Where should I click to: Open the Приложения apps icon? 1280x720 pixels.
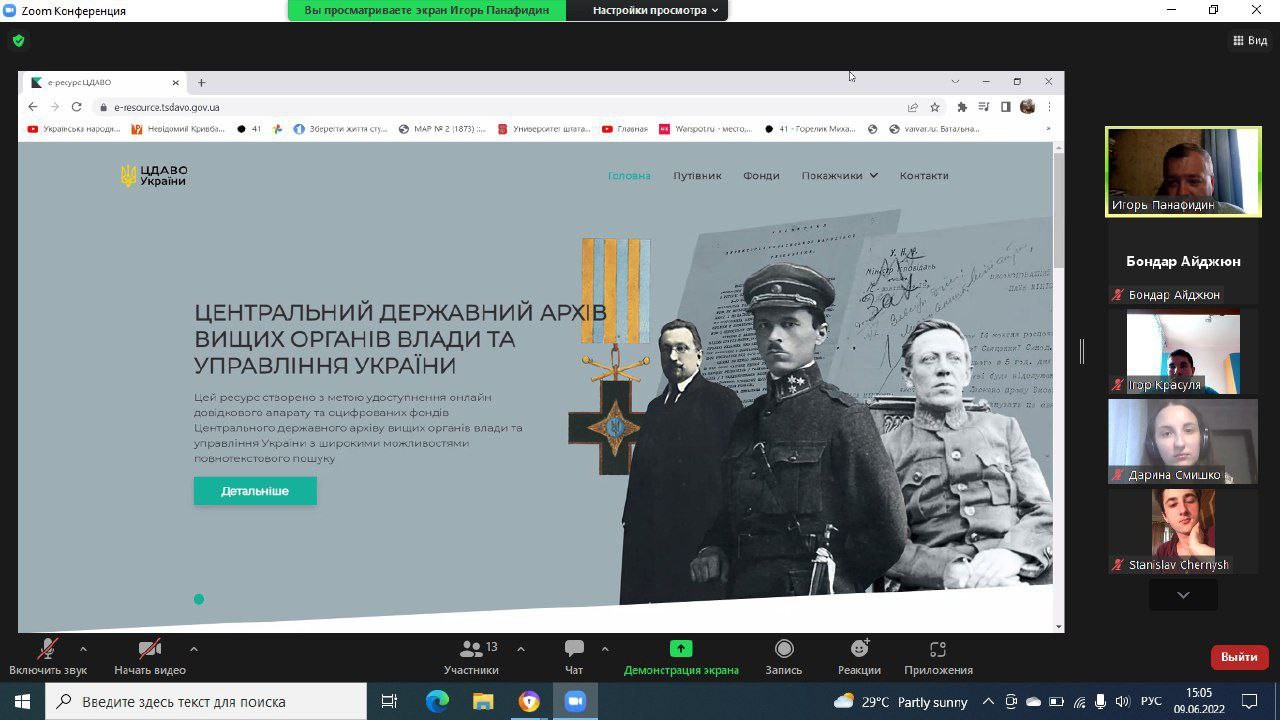point(937,649)
